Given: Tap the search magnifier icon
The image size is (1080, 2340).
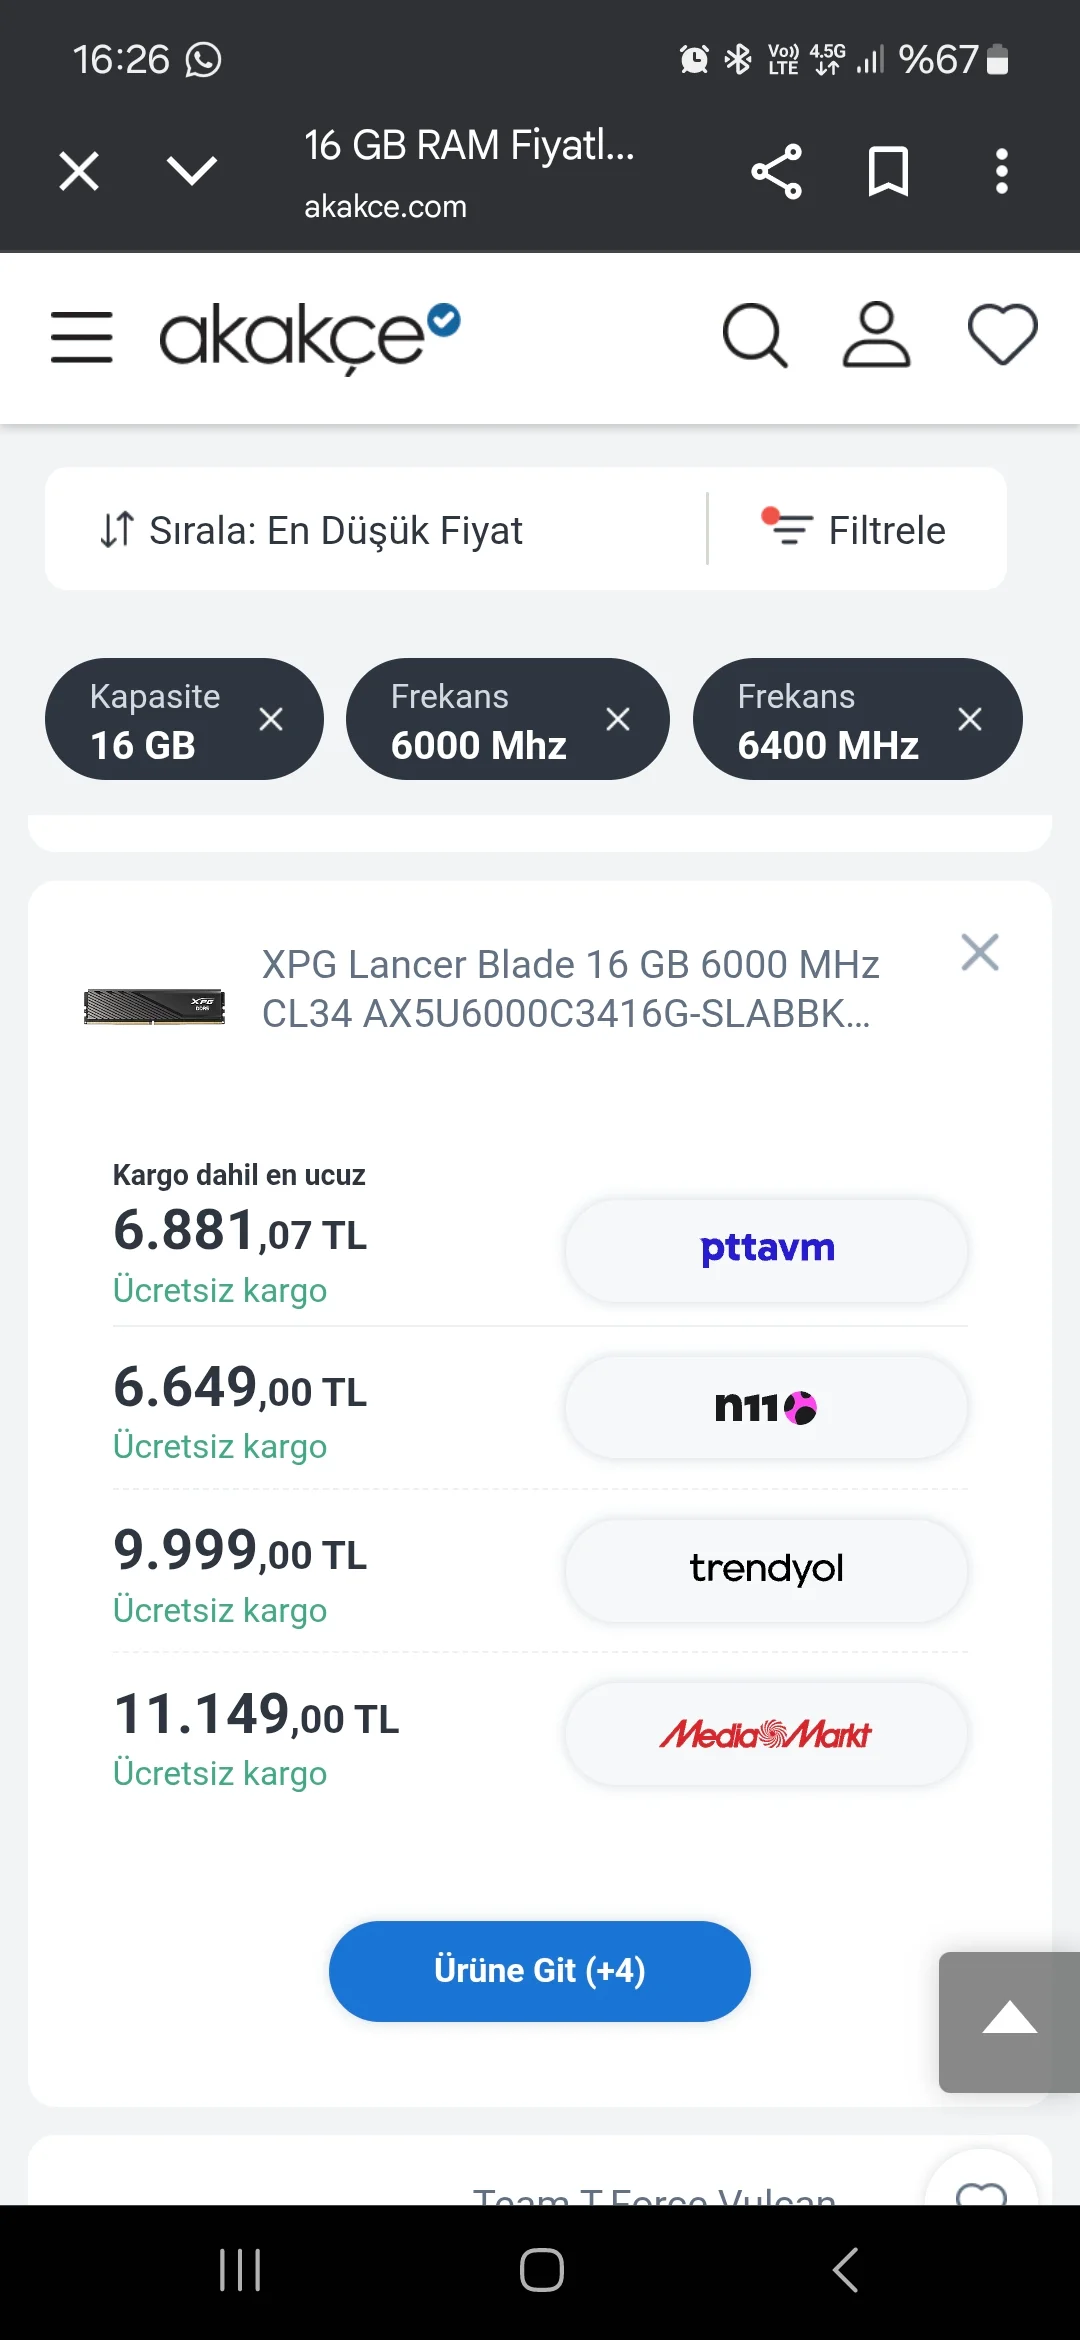Looking at the screenshot, I should [754, 336].
